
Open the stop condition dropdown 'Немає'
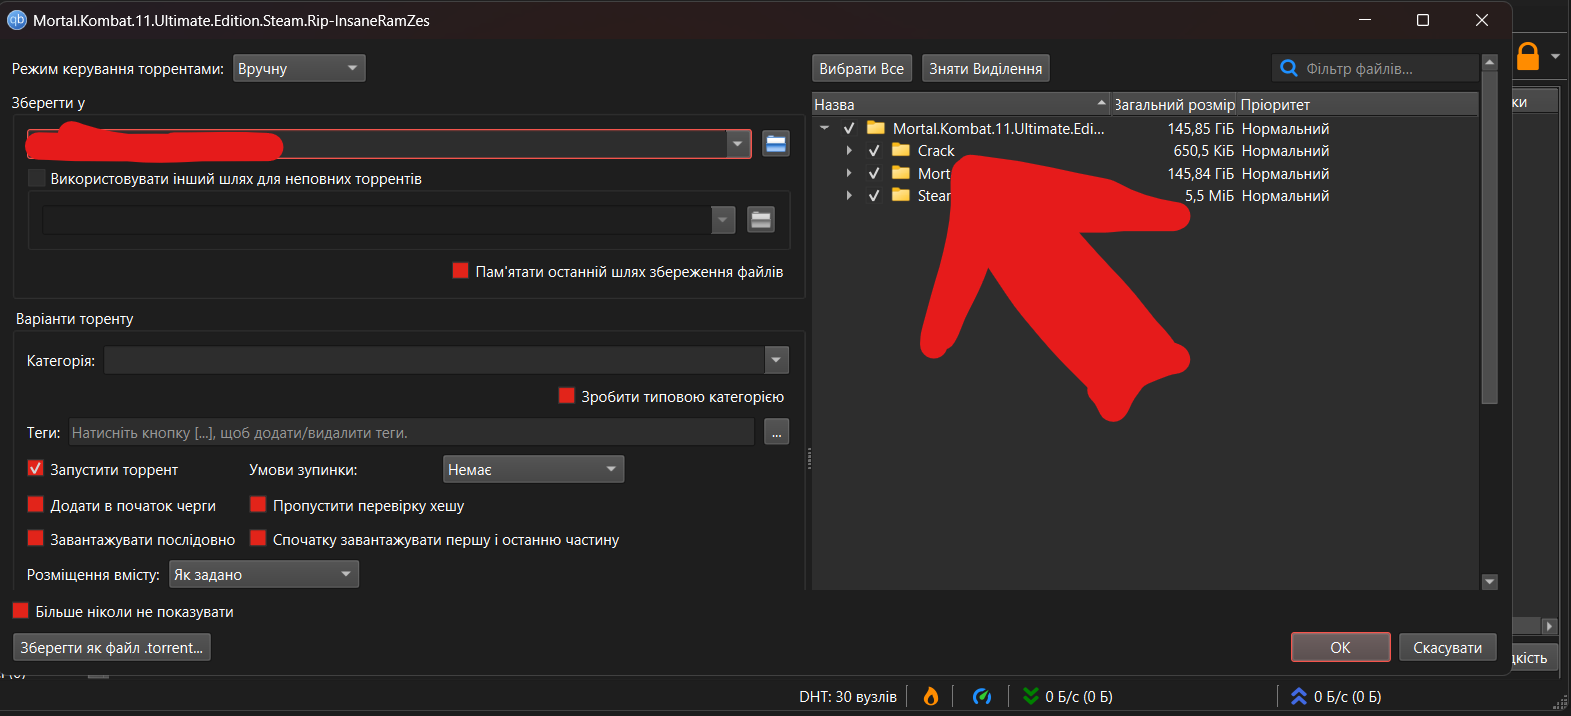coord(534,469)
